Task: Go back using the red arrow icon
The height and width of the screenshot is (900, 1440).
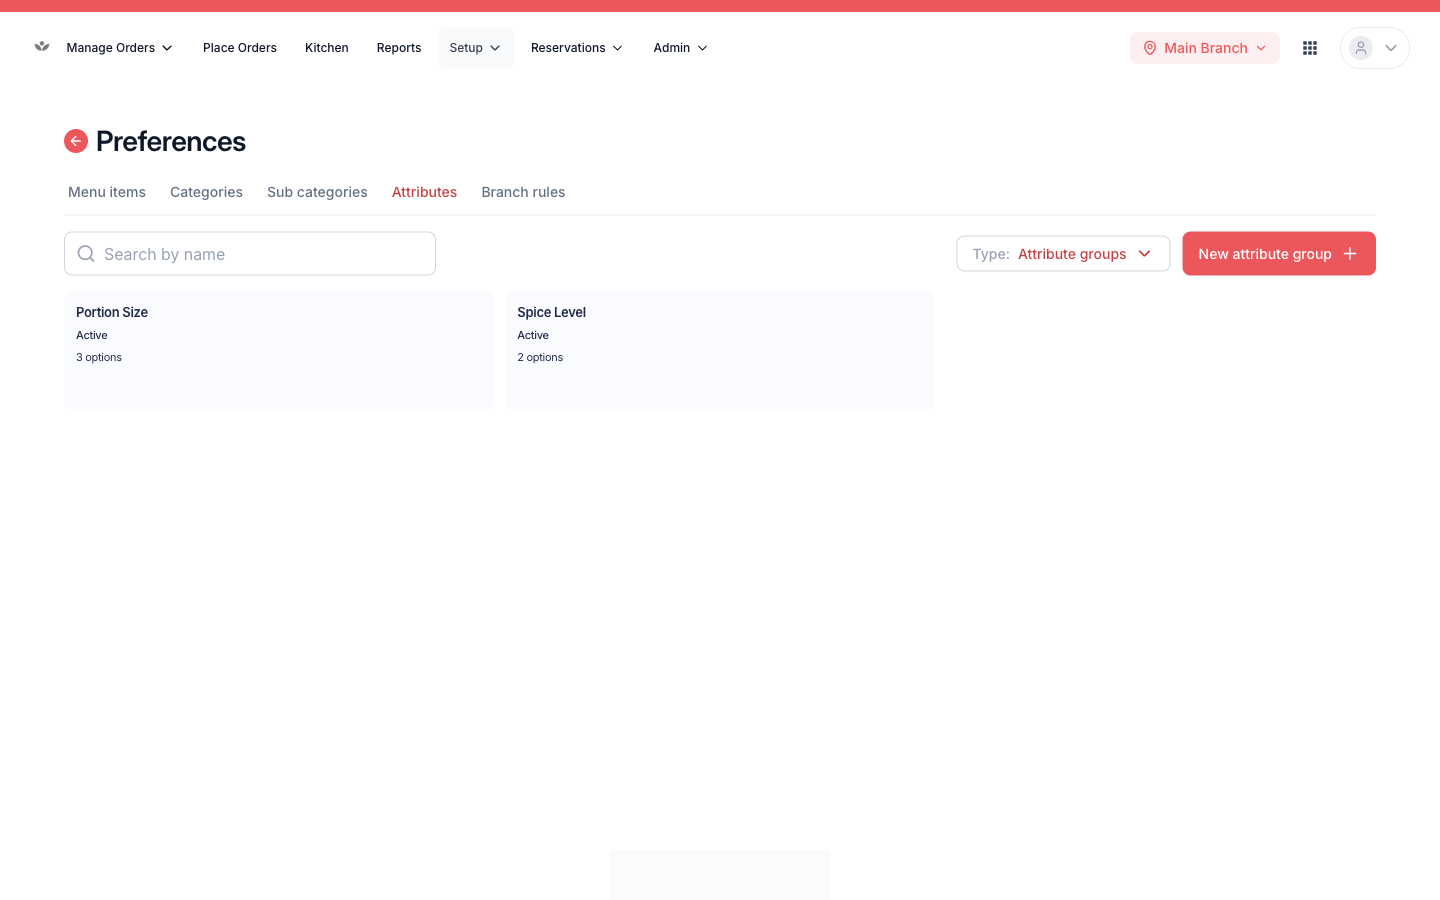Action: (x=76, y=141)
